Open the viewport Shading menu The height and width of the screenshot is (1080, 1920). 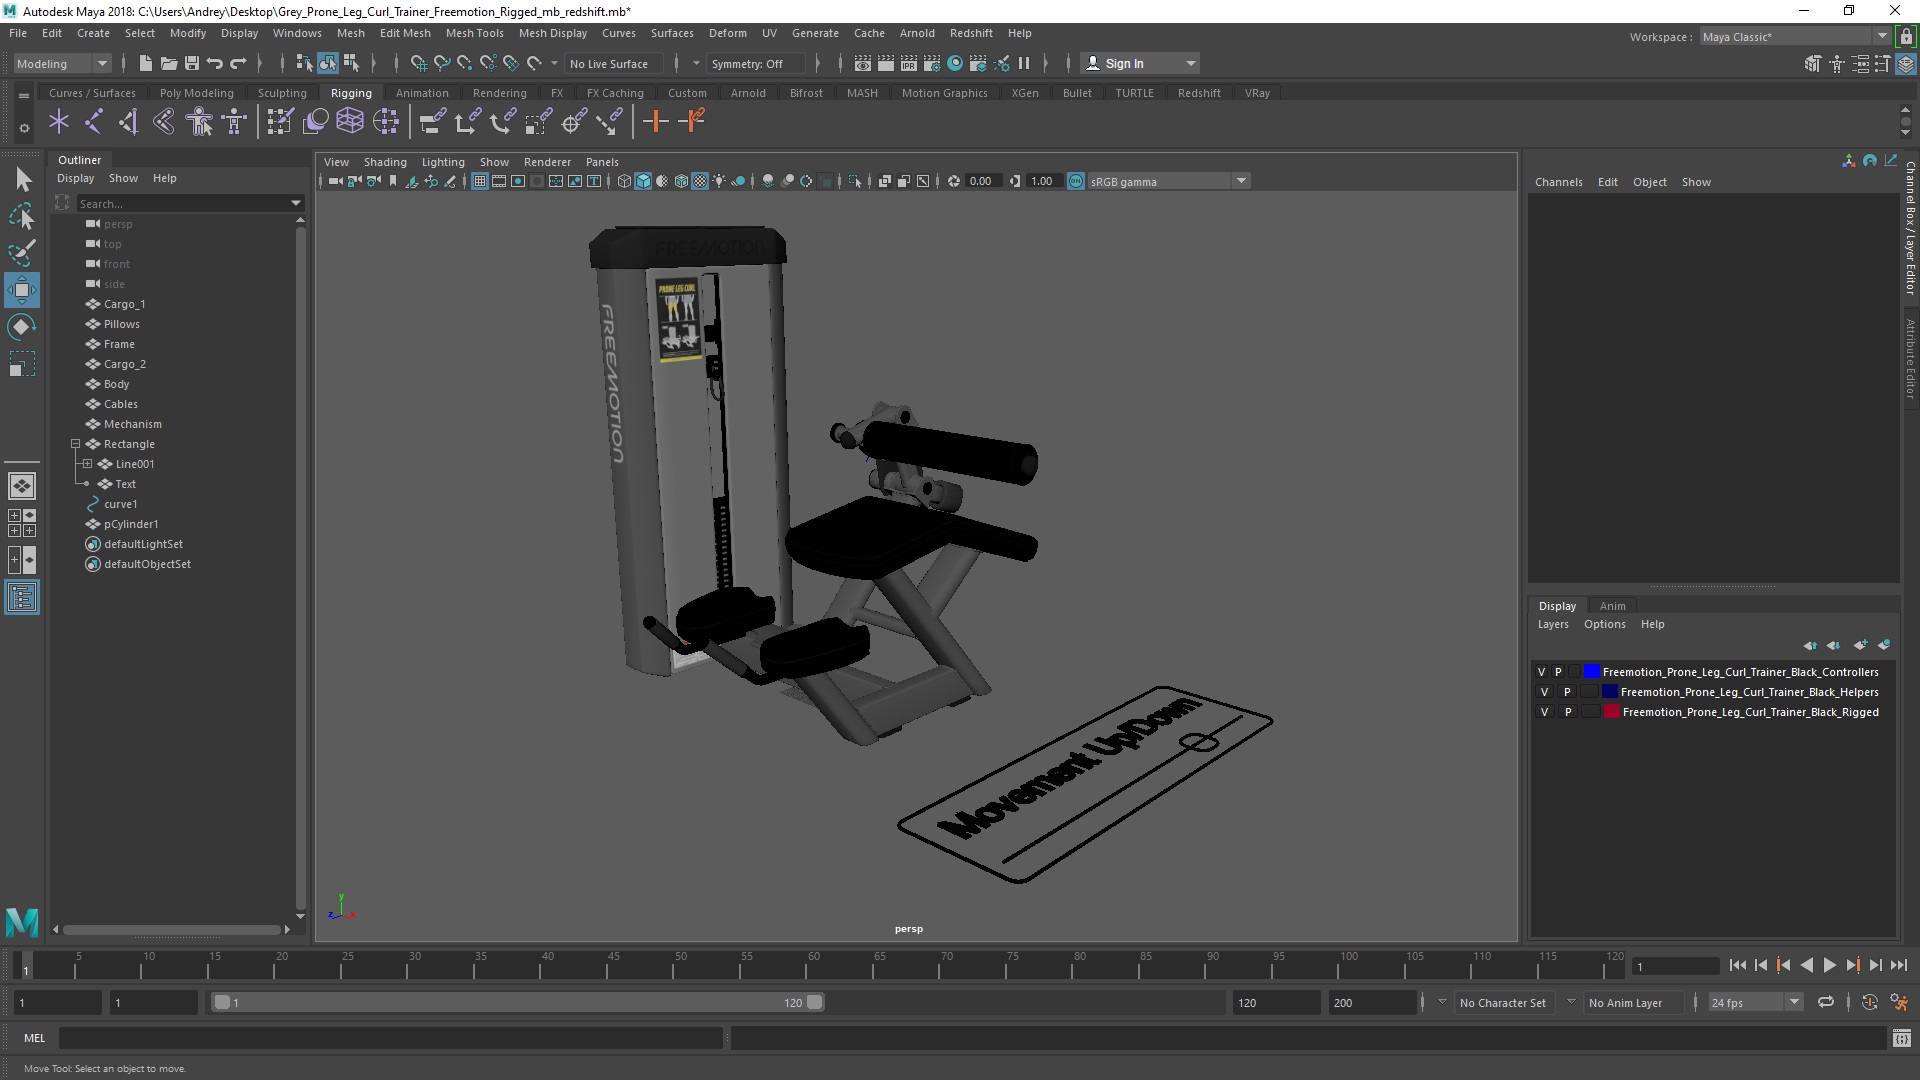385,162
